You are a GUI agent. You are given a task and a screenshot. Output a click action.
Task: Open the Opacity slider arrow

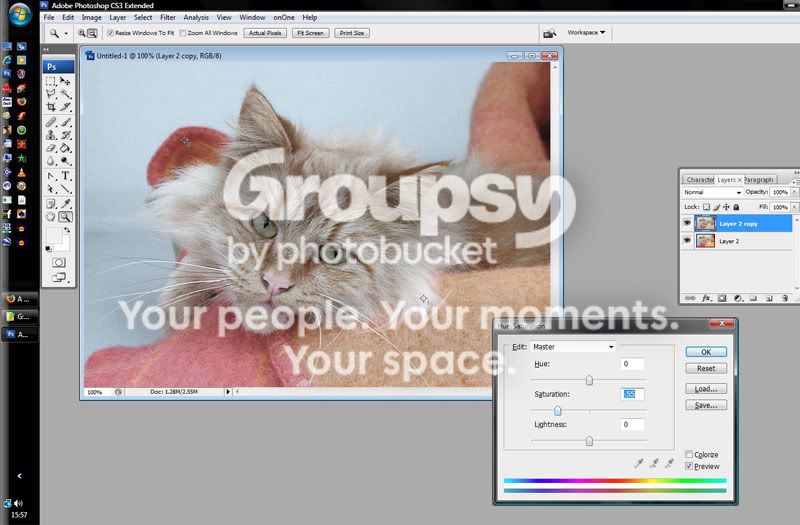tap(794, 192)
